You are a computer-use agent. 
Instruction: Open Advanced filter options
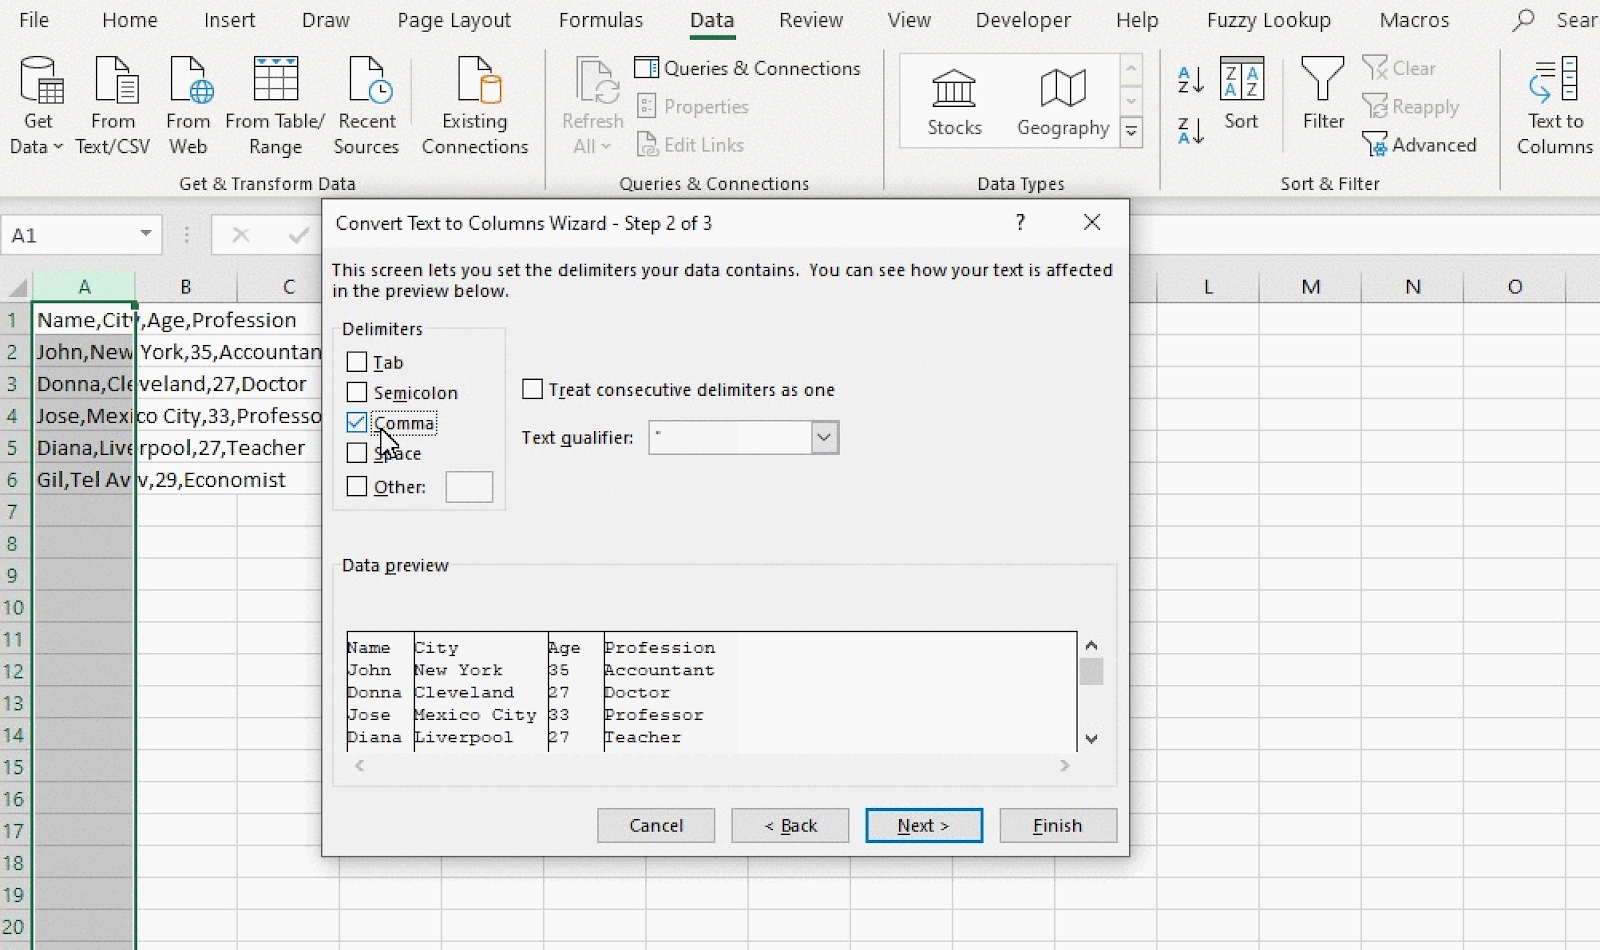coord(1419,145)
